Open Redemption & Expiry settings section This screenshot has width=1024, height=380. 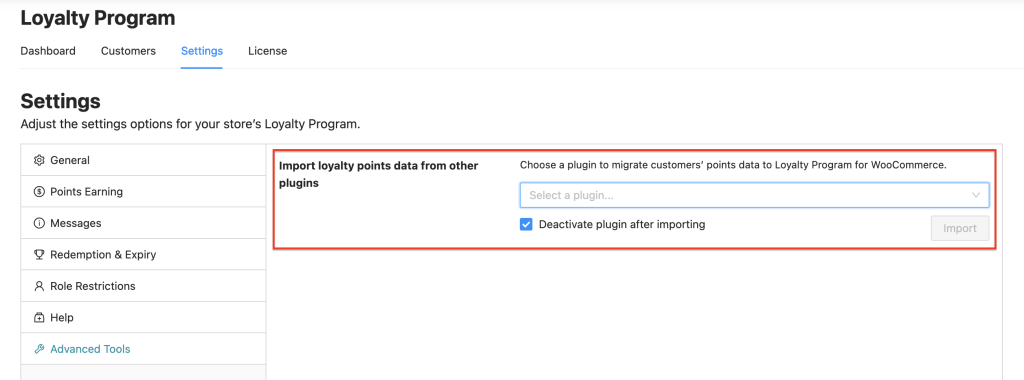(144, 255)
